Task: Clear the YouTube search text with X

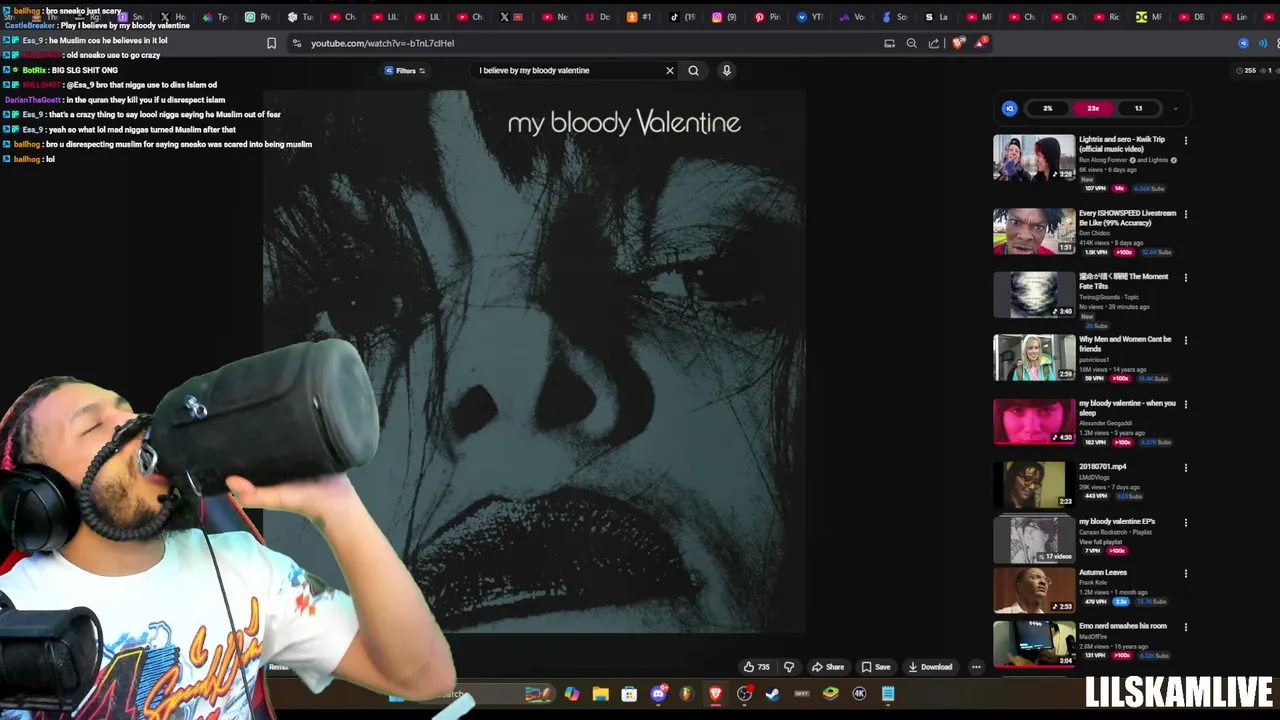Action: 670,70
